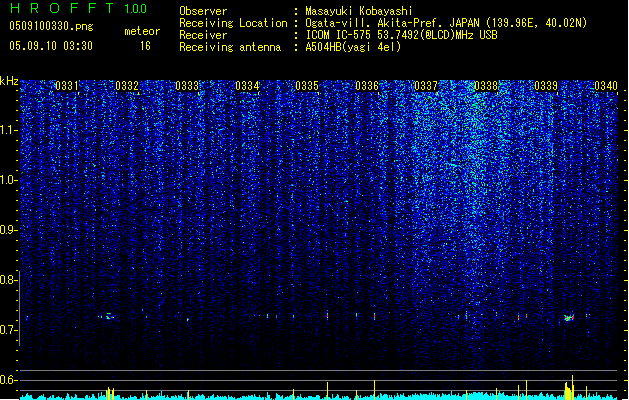Click the 0334 time marker
Viewport: 629px width, 400px height.
tap(247, 86)
